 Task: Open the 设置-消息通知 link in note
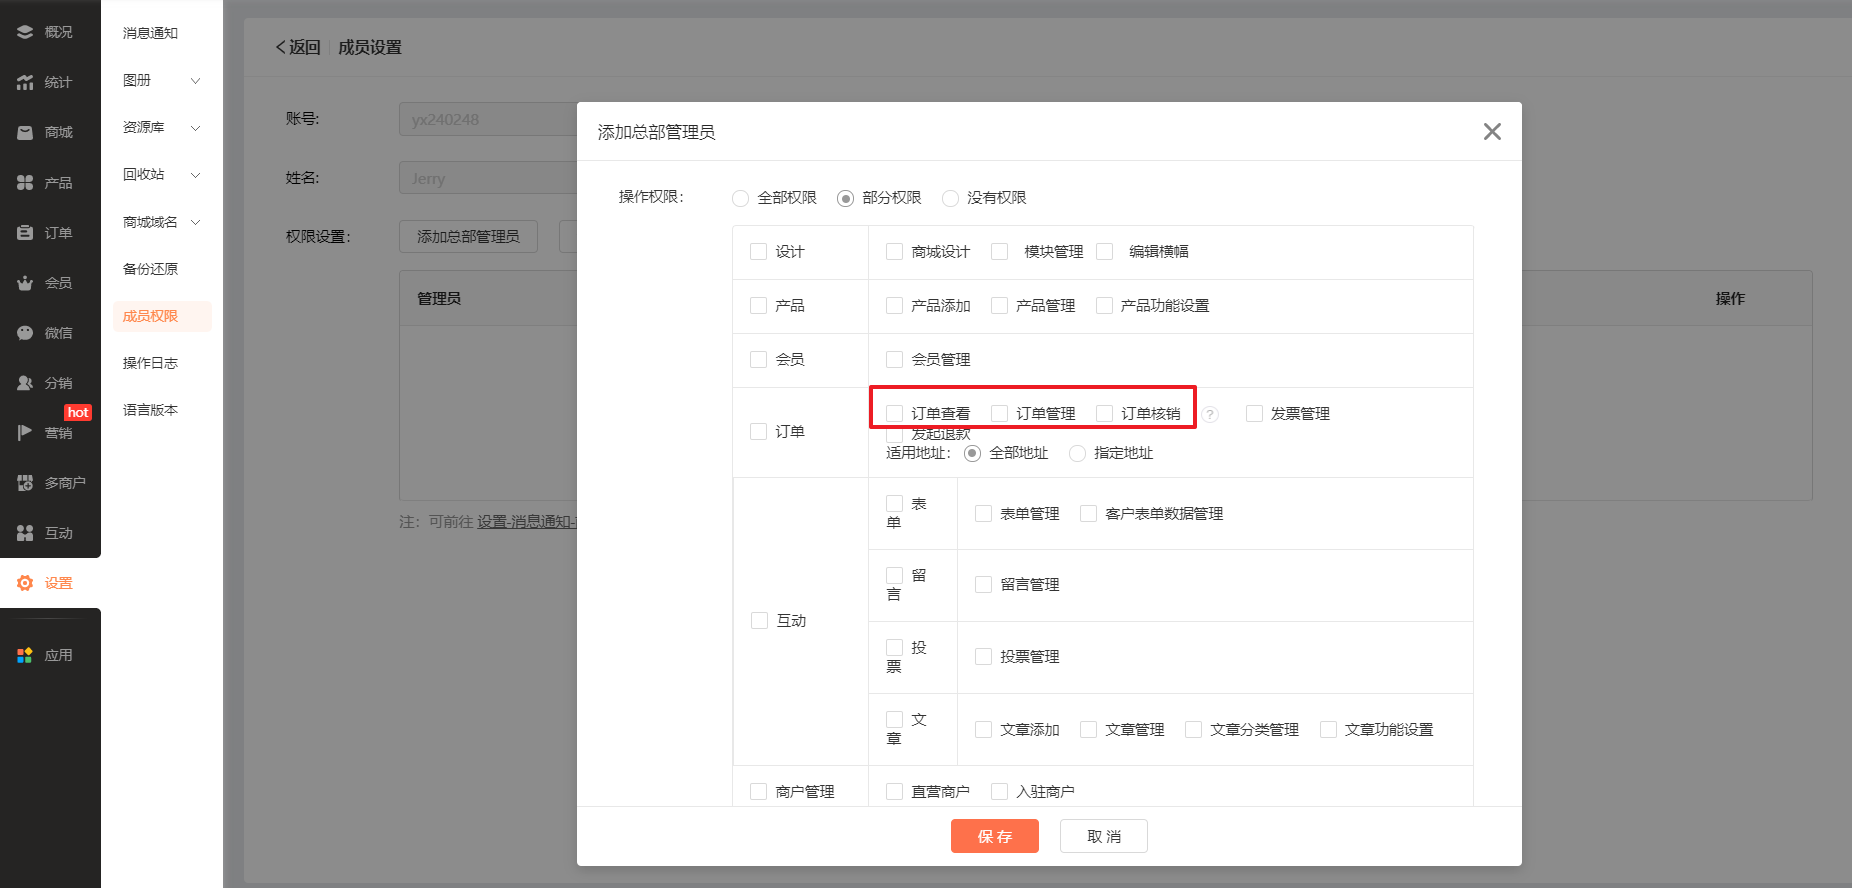[x=526, y=522]
